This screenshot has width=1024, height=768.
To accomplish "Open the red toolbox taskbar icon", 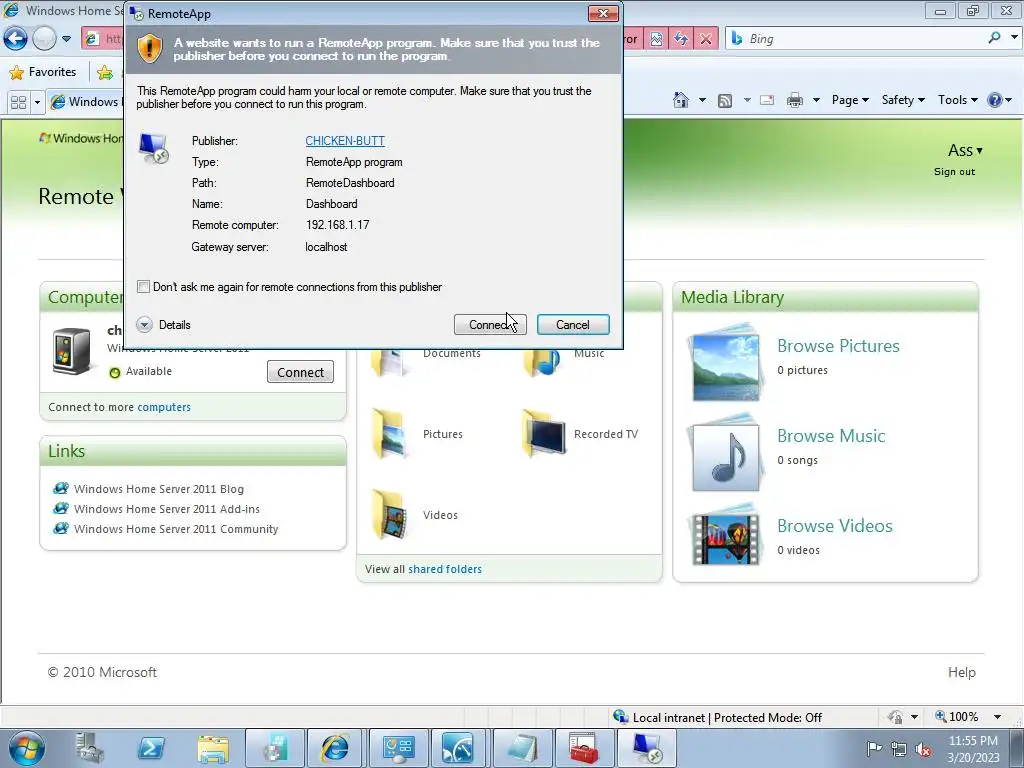I will click(x=583, y=748).
